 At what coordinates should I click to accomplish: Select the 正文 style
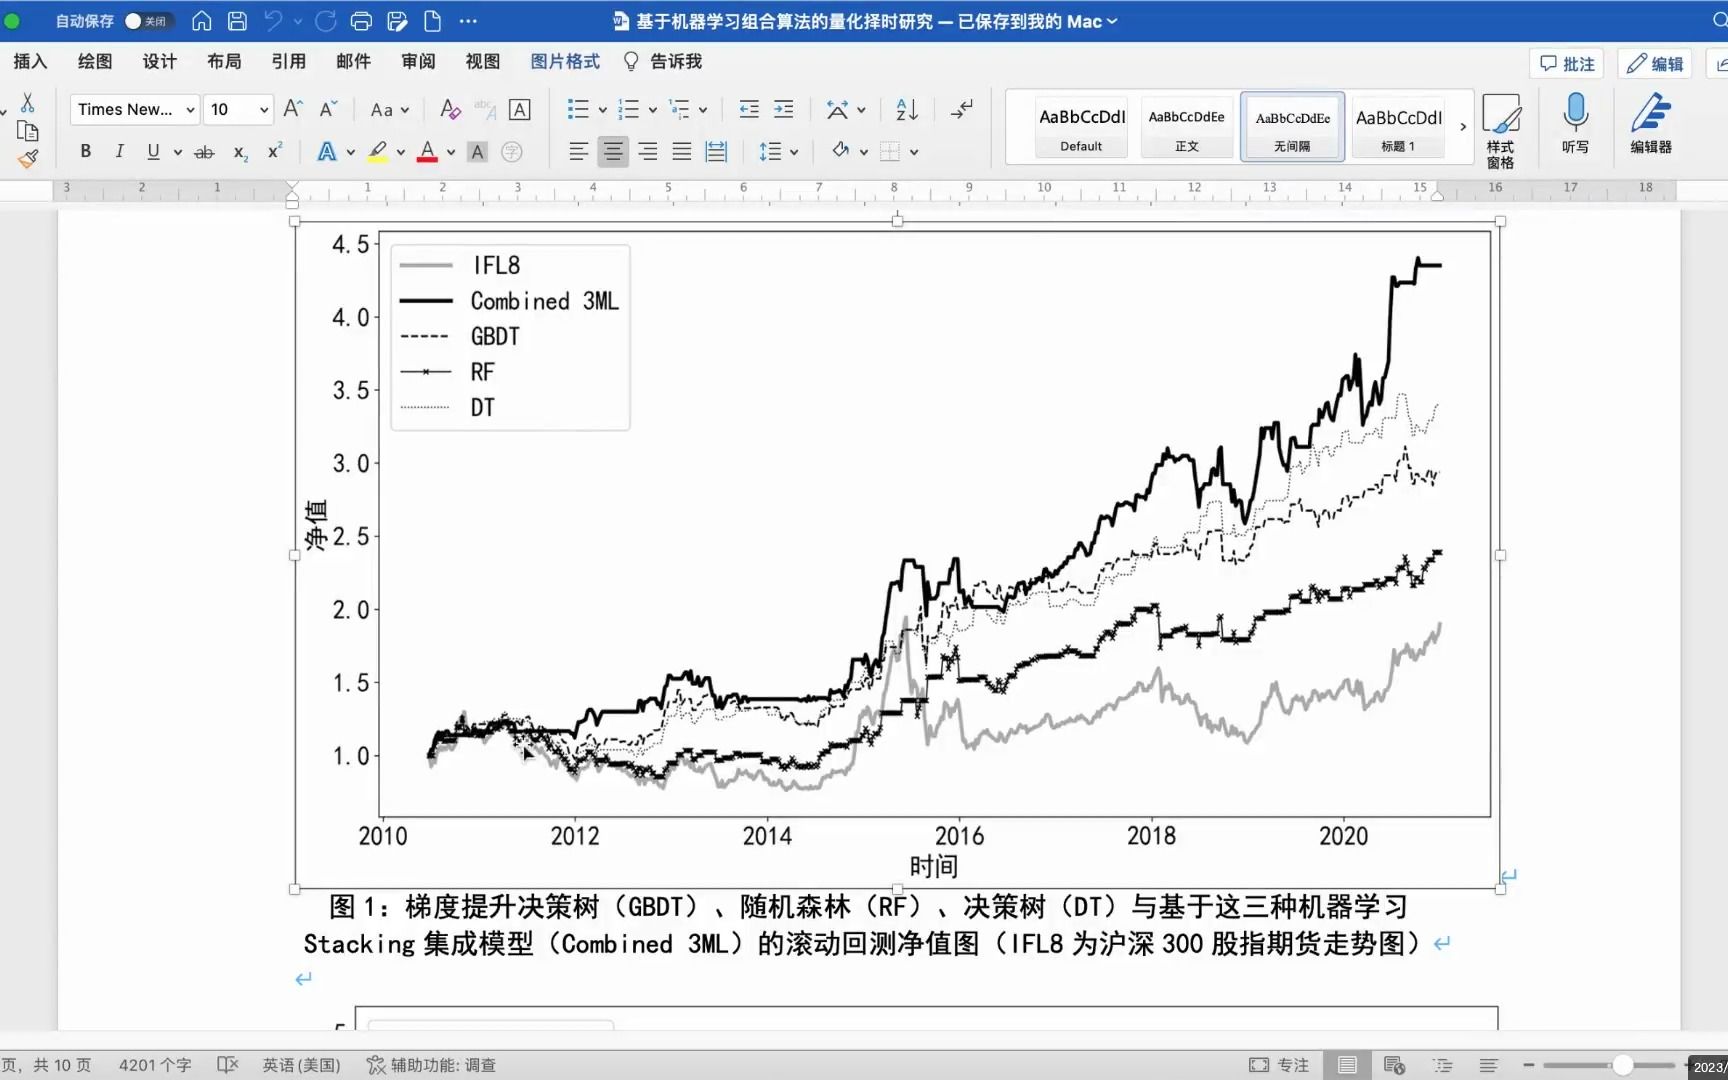point(1186,127)
